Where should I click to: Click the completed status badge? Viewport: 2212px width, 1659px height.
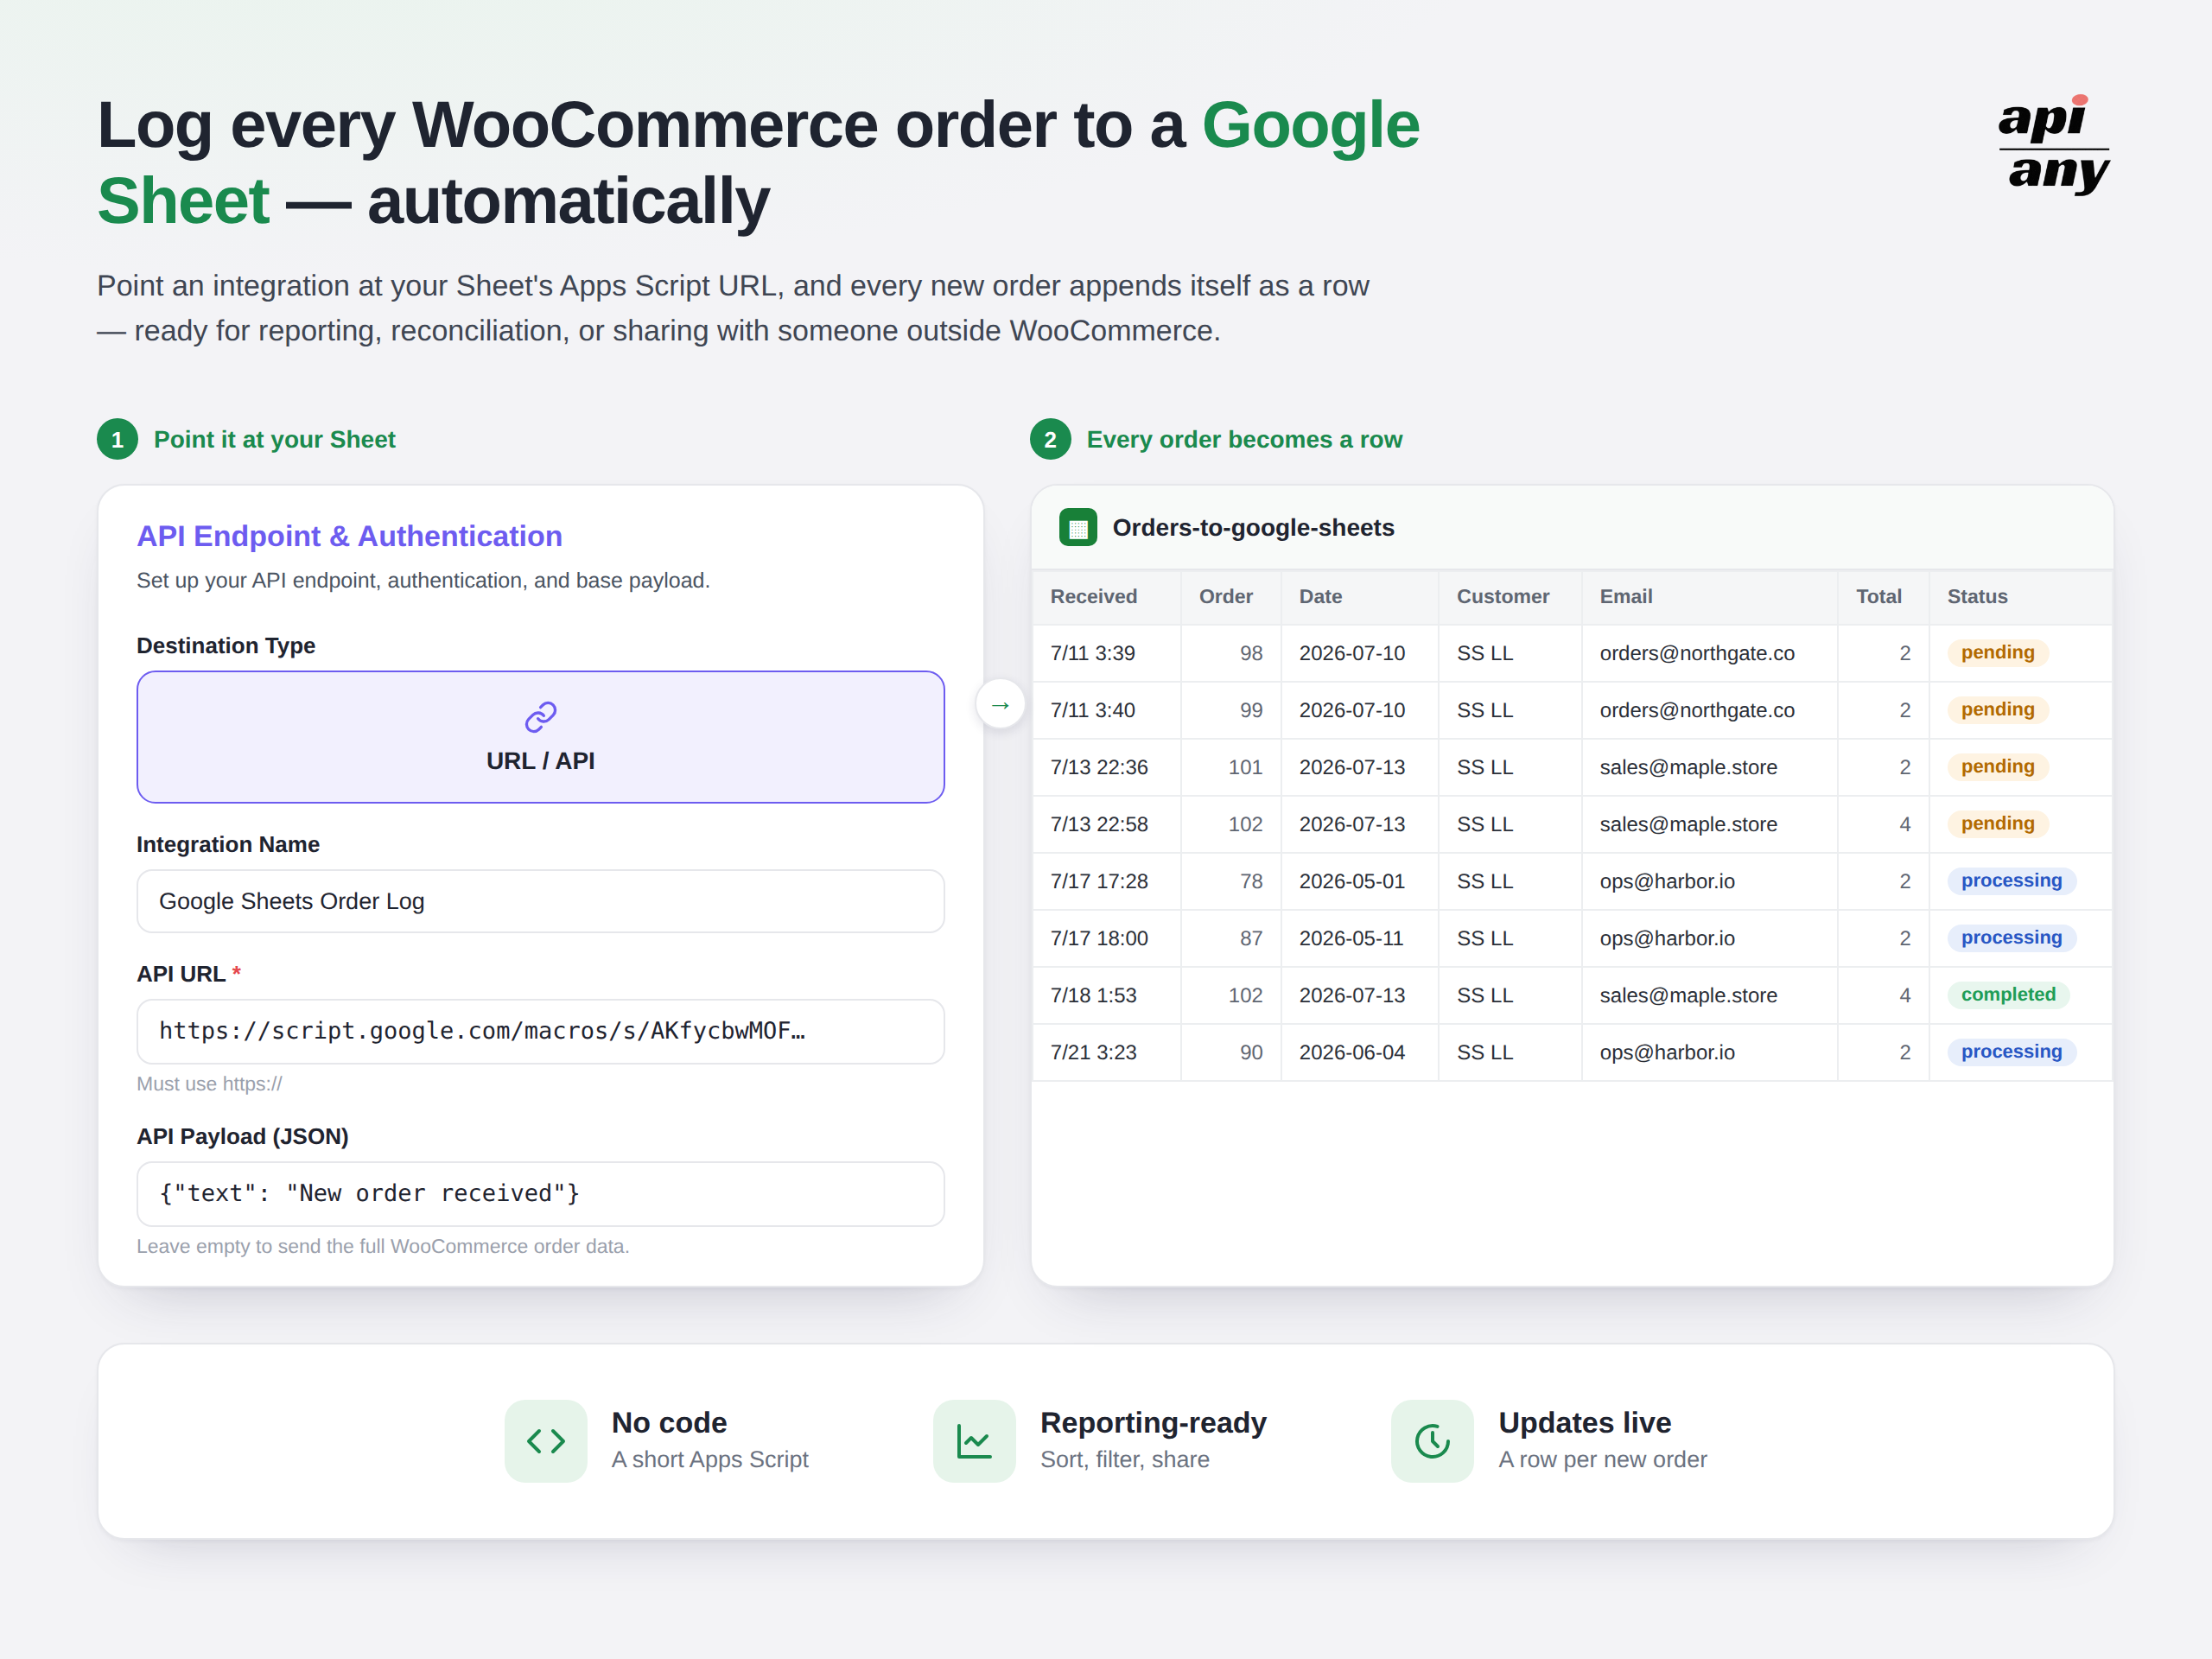point(2008,995)
